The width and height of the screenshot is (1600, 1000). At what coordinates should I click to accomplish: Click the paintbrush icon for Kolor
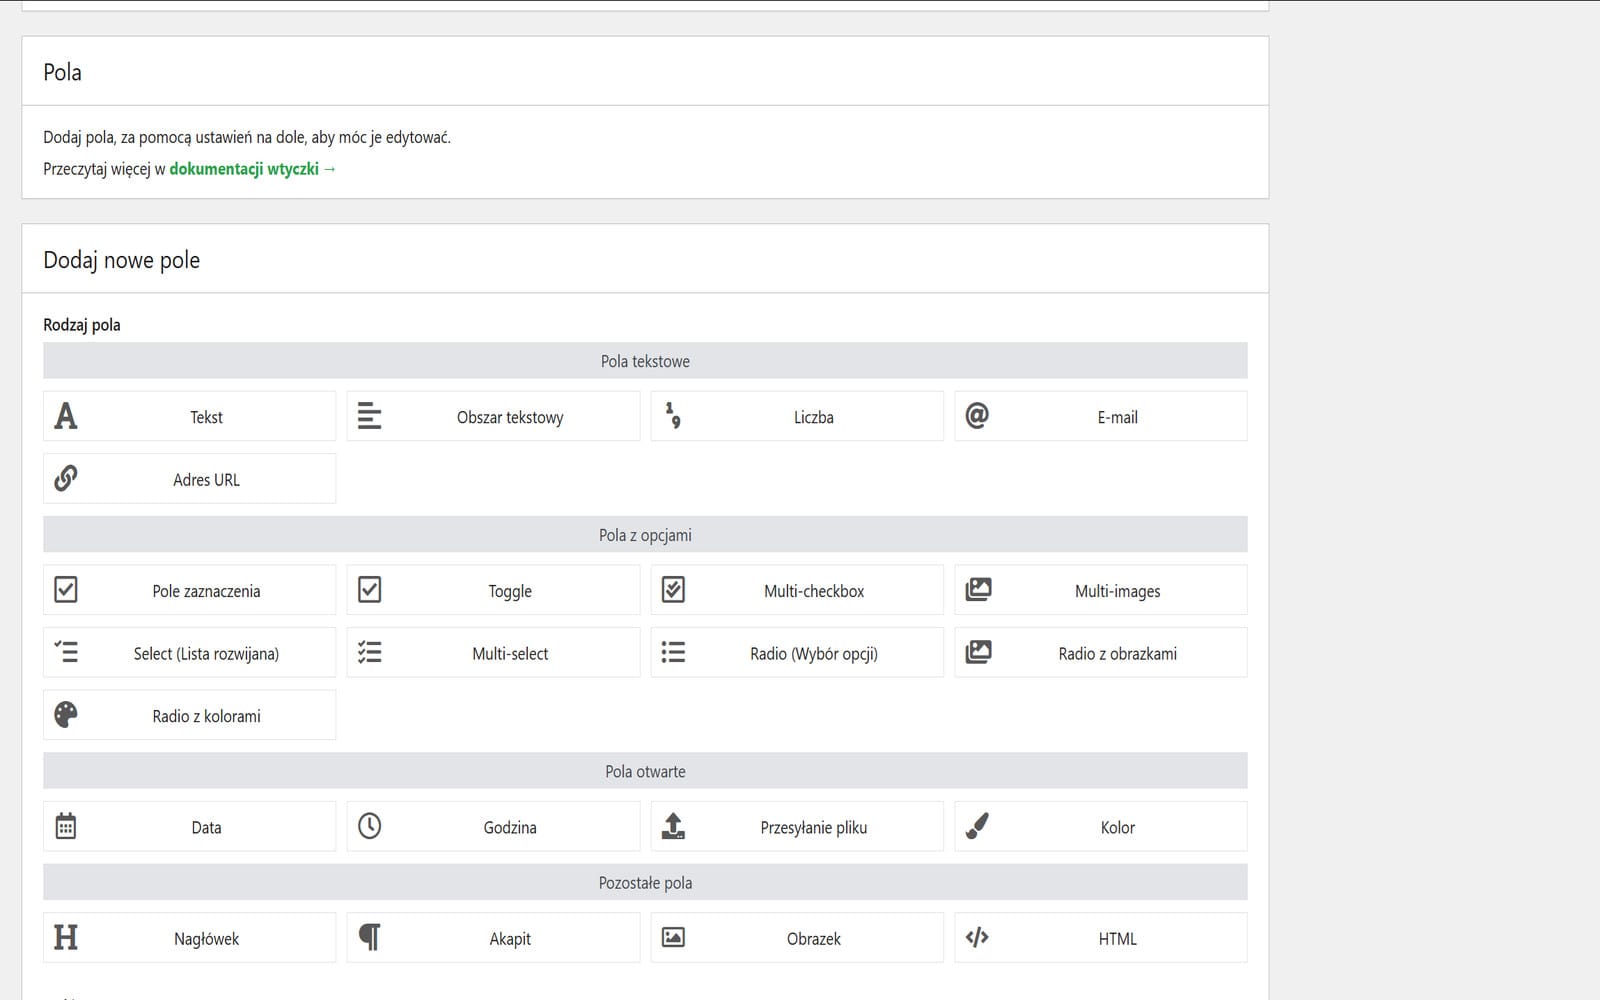pyautogui.click(x=977, y=826)
